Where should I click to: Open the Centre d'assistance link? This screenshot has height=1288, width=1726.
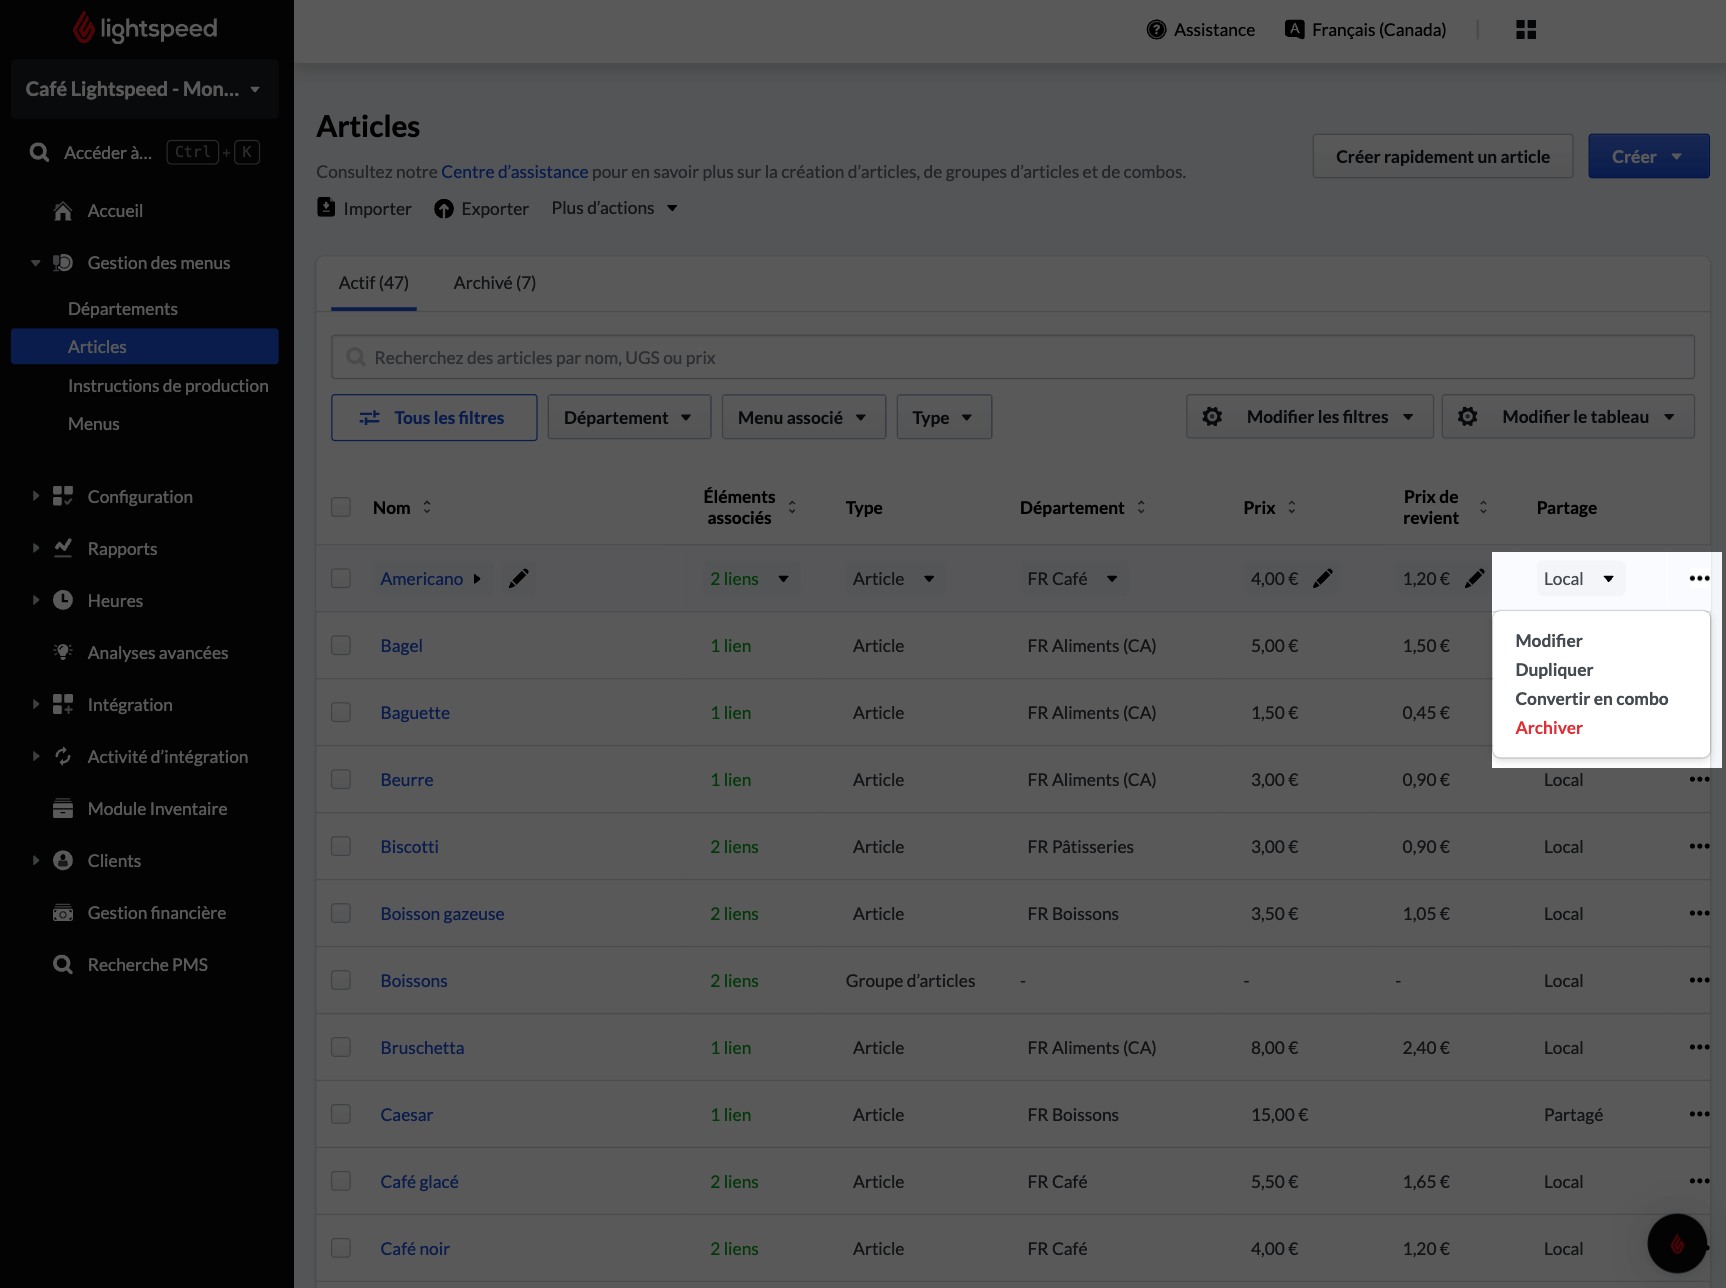click(514, 171)
